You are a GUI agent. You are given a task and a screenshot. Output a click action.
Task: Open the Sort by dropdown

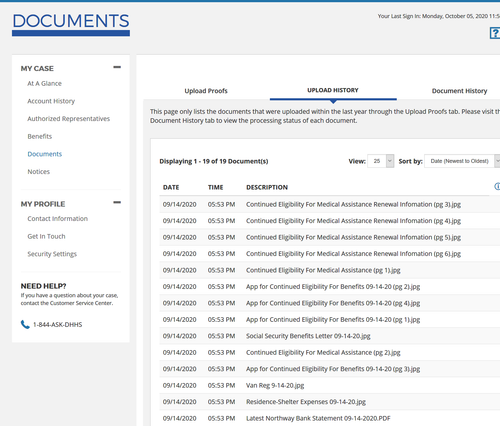point(462,161)
